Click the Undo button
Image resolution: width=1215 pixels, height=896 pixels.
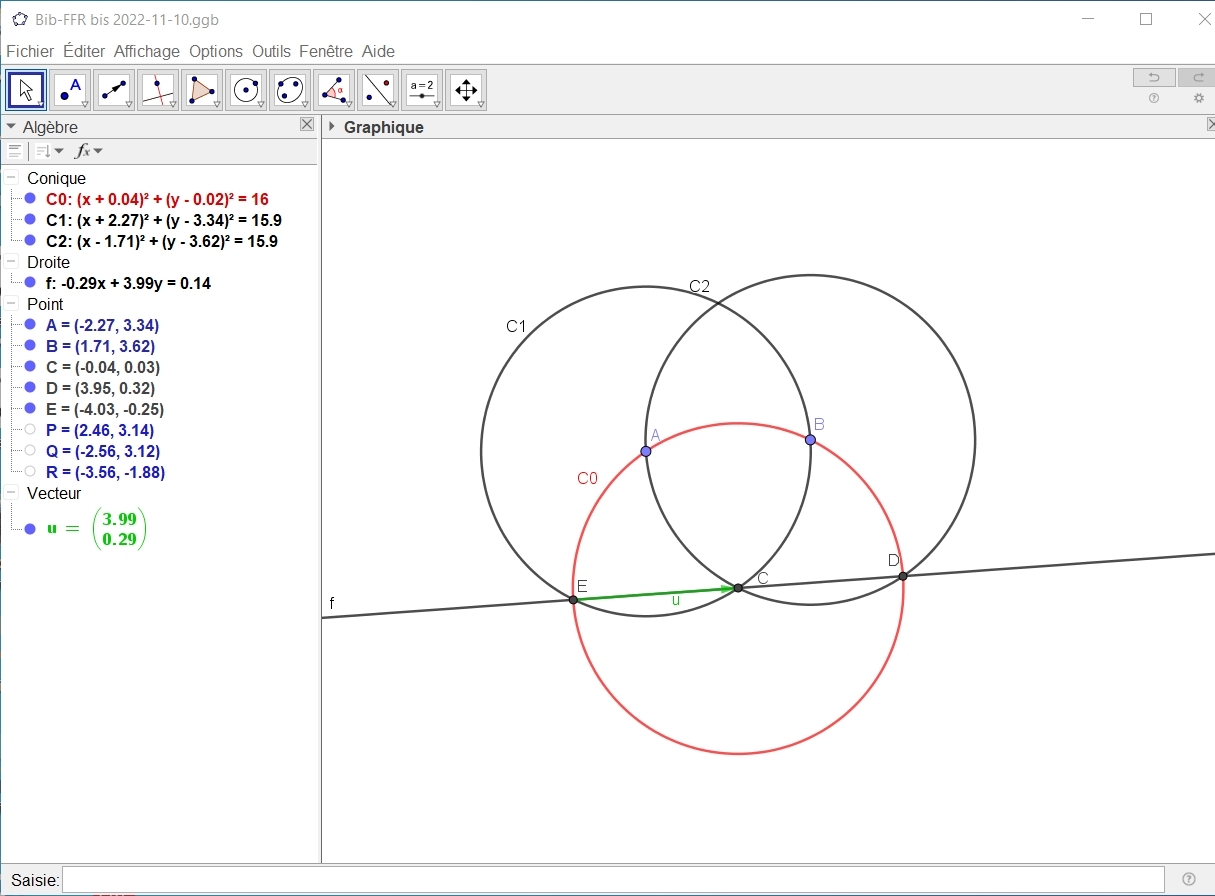tap(1153, 78)
